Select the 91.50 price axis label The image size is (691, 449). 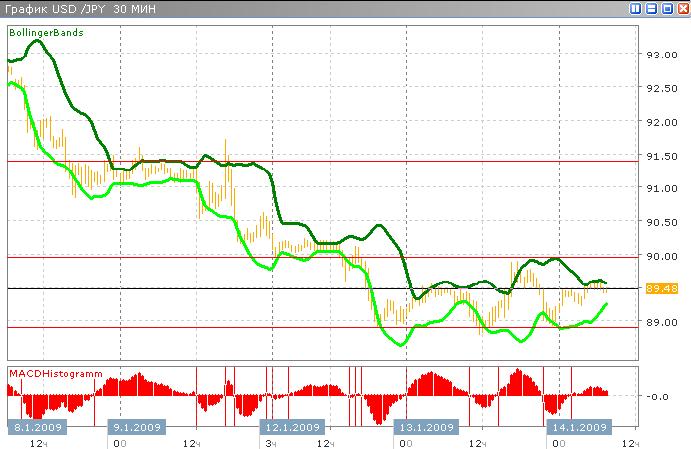[661, 156]
